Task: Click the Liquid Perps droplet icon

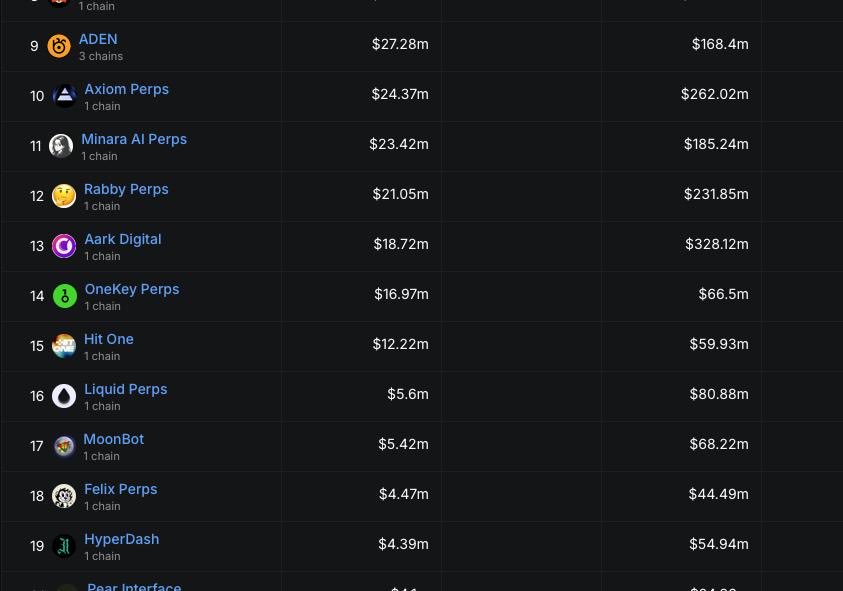Action: (64, 396)
